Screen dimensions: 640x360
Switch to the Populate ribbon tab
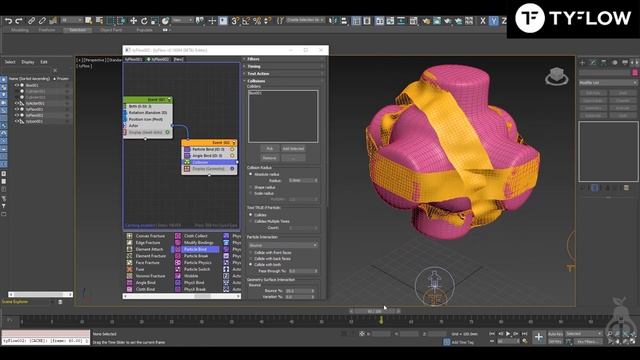tap(144, 30)
